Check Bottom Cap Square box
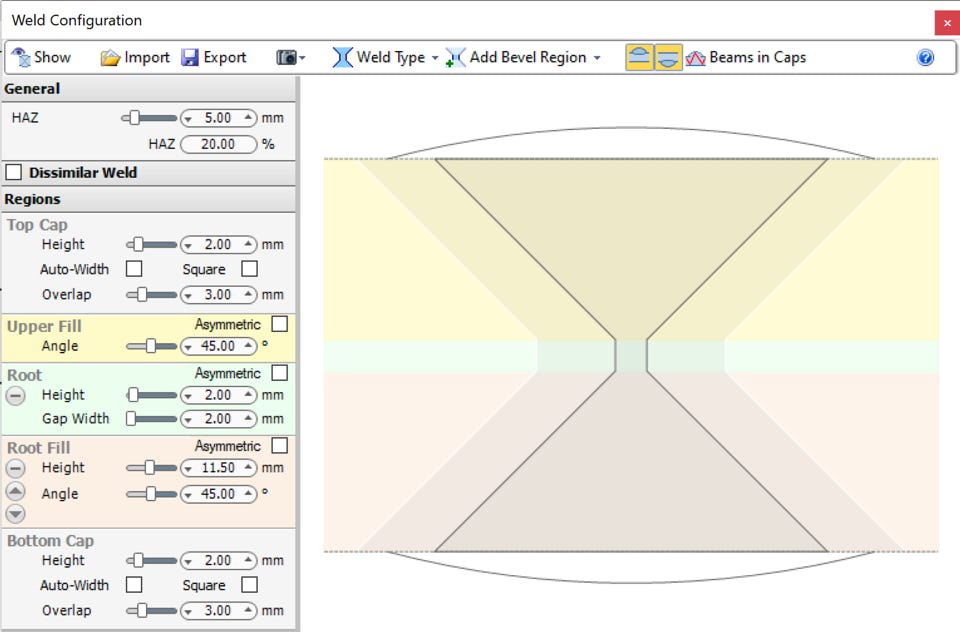Screen dimensions: 960x632 (x=249, y=585)
